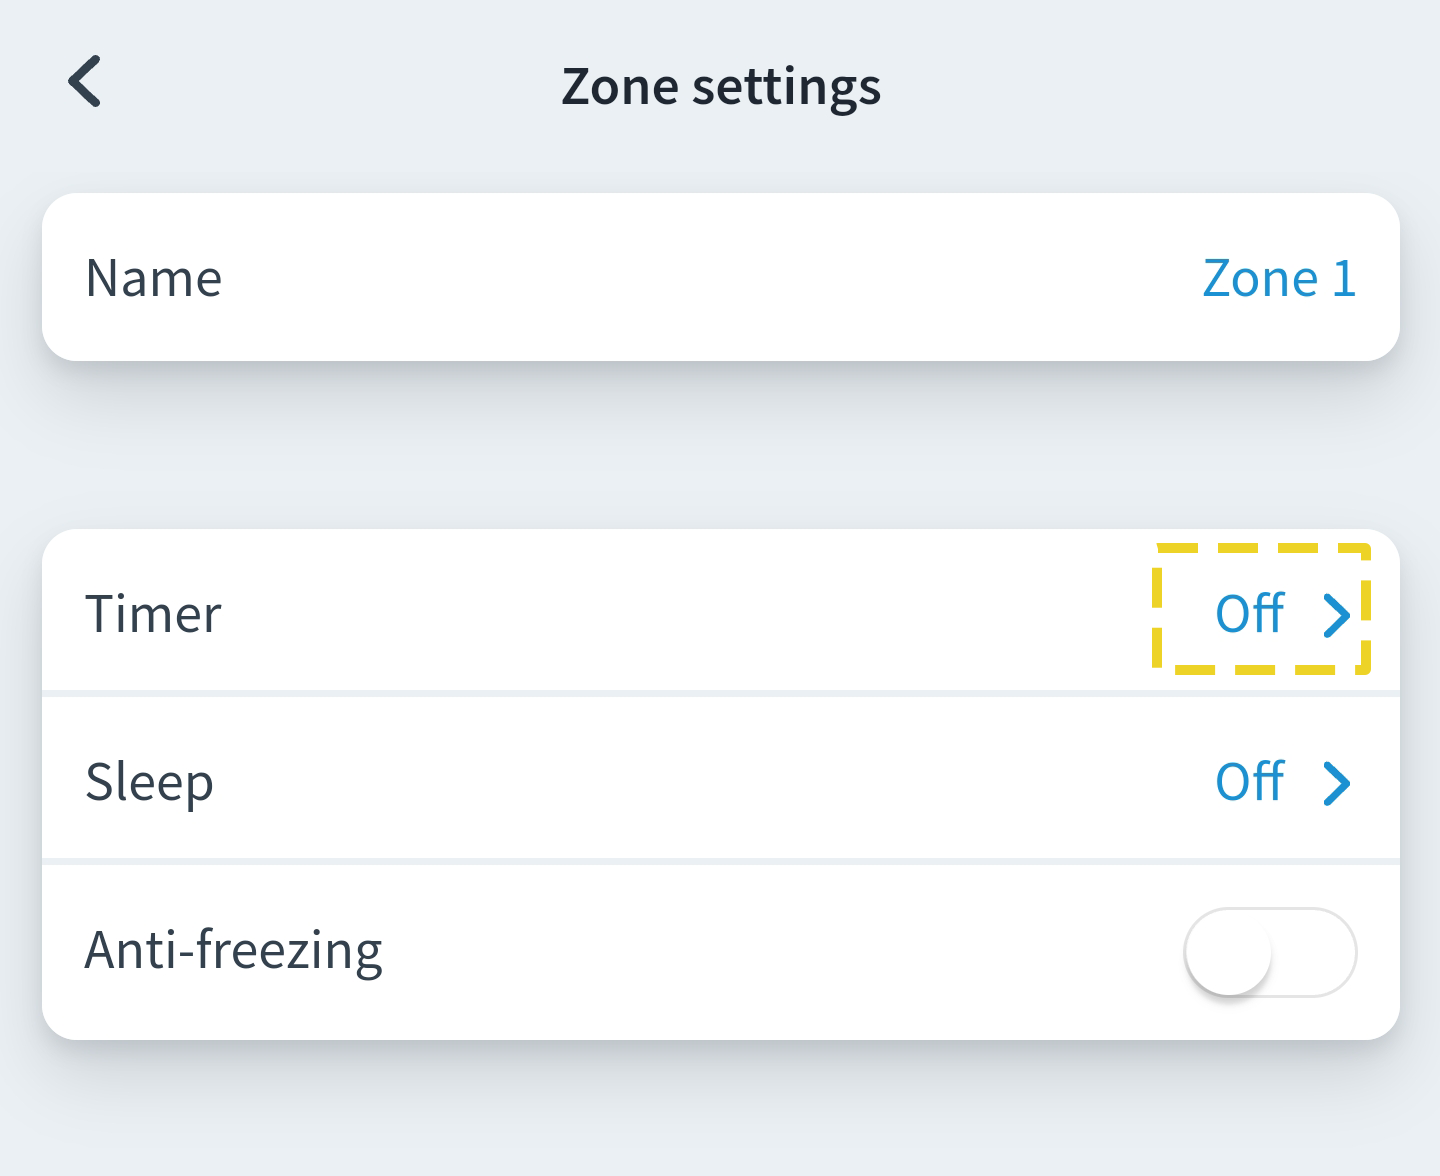This screenshot has width=1440, height=1176.
Task: Click the Anti-freezing label text
Action: click(x=233, y=951)
